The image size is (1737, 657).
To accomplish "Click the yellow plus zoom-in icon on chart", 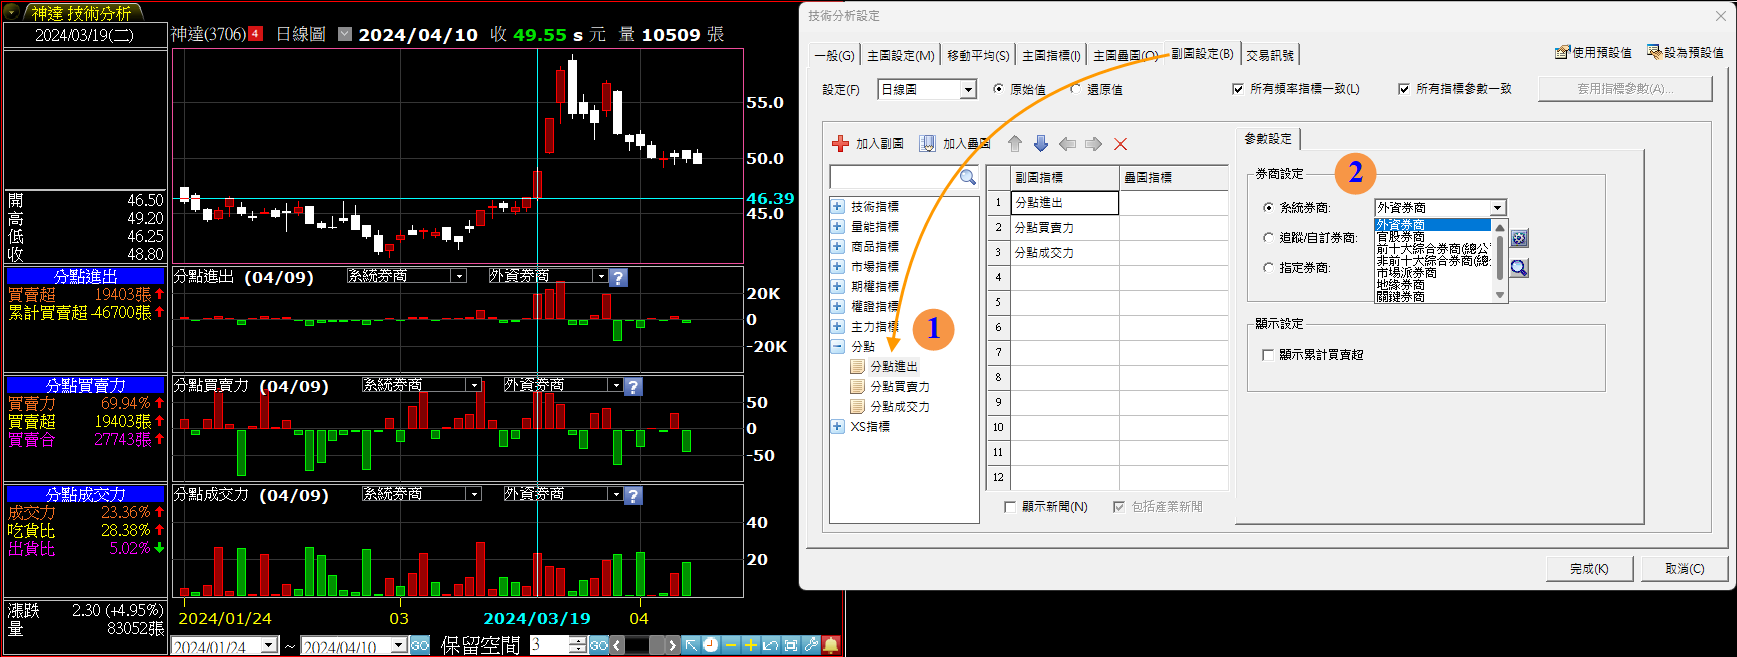I will 750,645.
